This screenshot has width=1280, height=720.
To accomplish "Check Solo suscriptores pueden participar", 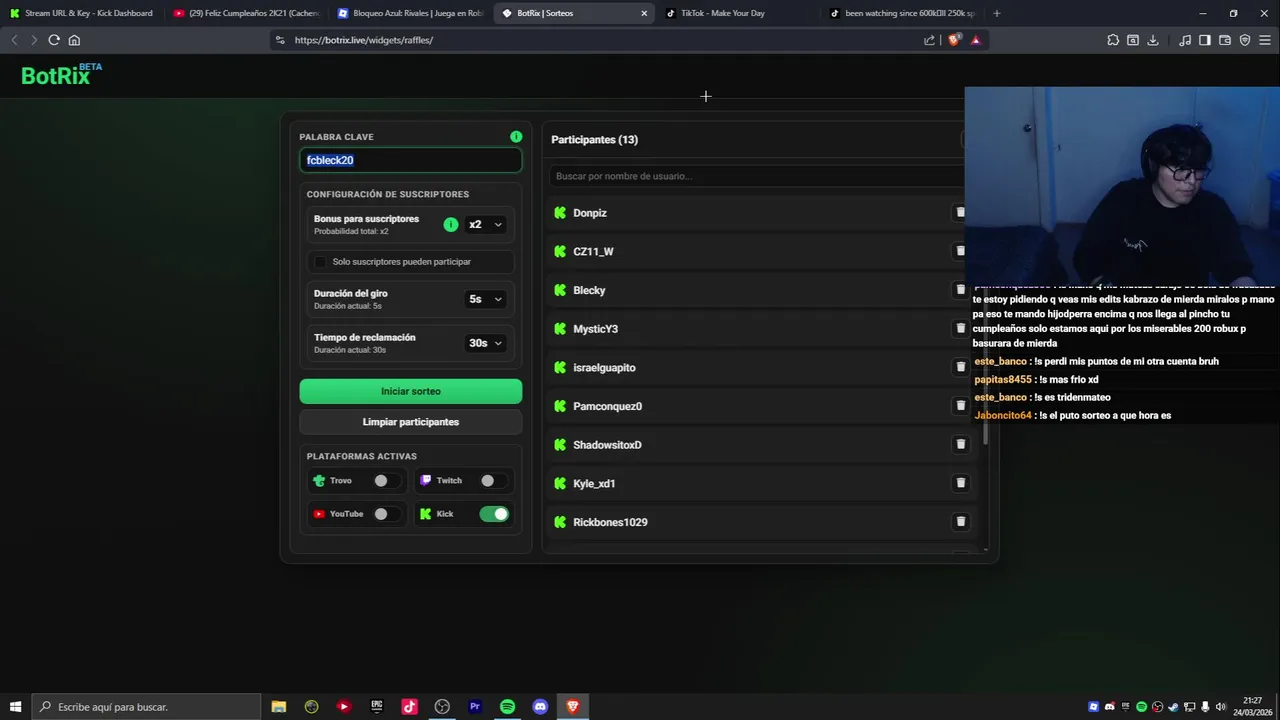I will click(320, 262).
